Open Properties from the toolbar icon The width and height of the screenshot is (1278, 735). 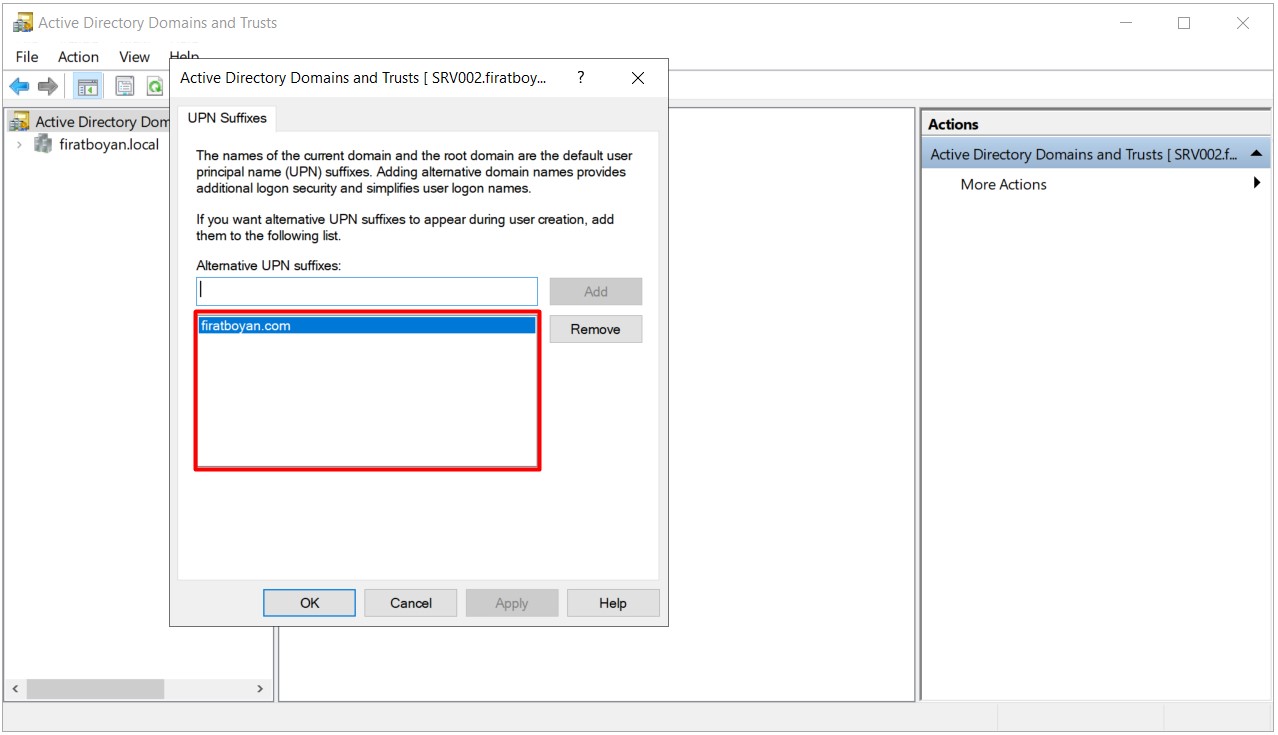pyautogui.click(x=124, y=87)
